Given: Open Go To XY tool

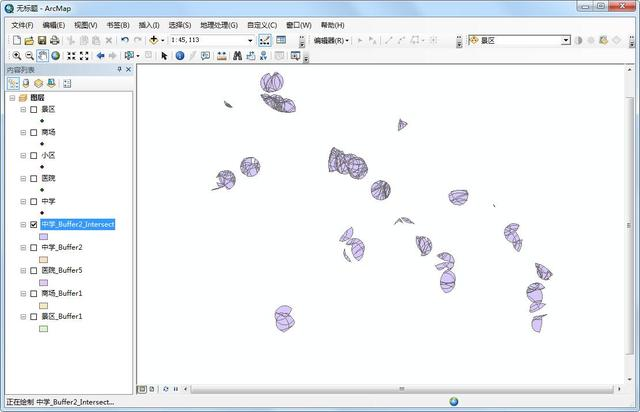Looking at the screenshot, I should click(263, 56).
